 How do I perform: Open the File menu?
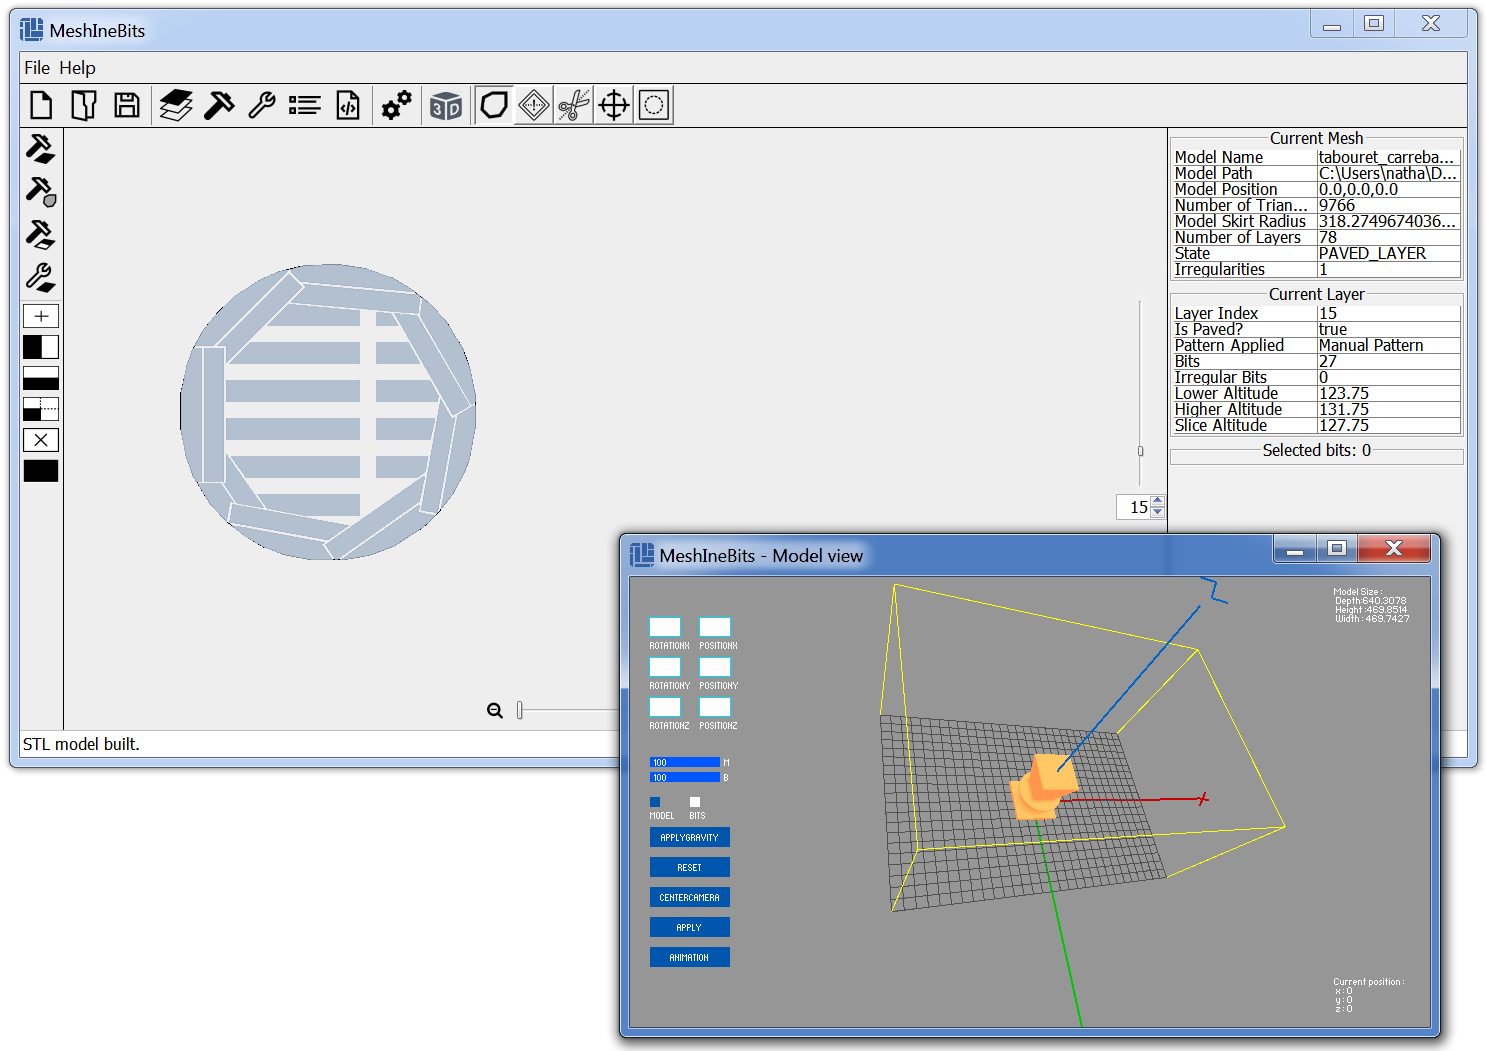click(37, 68)
